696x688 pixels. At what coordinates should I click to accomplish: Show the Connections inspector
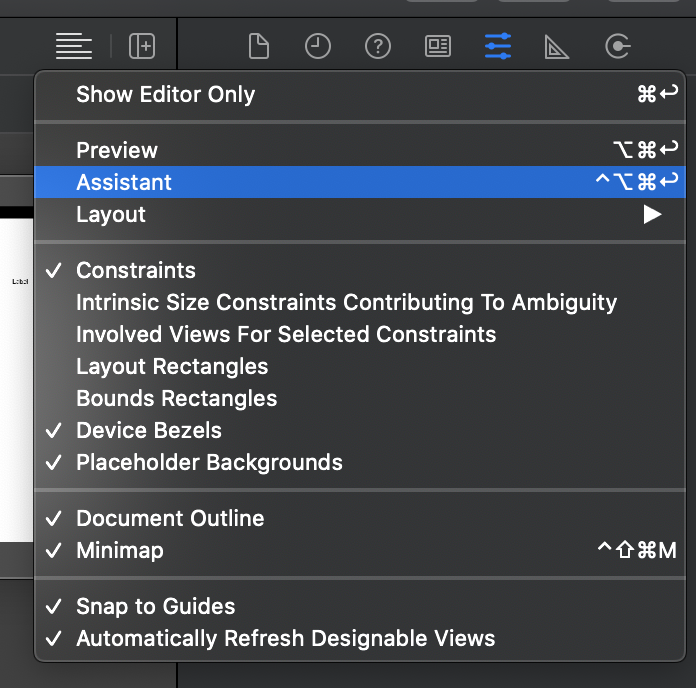coord(618,46)
